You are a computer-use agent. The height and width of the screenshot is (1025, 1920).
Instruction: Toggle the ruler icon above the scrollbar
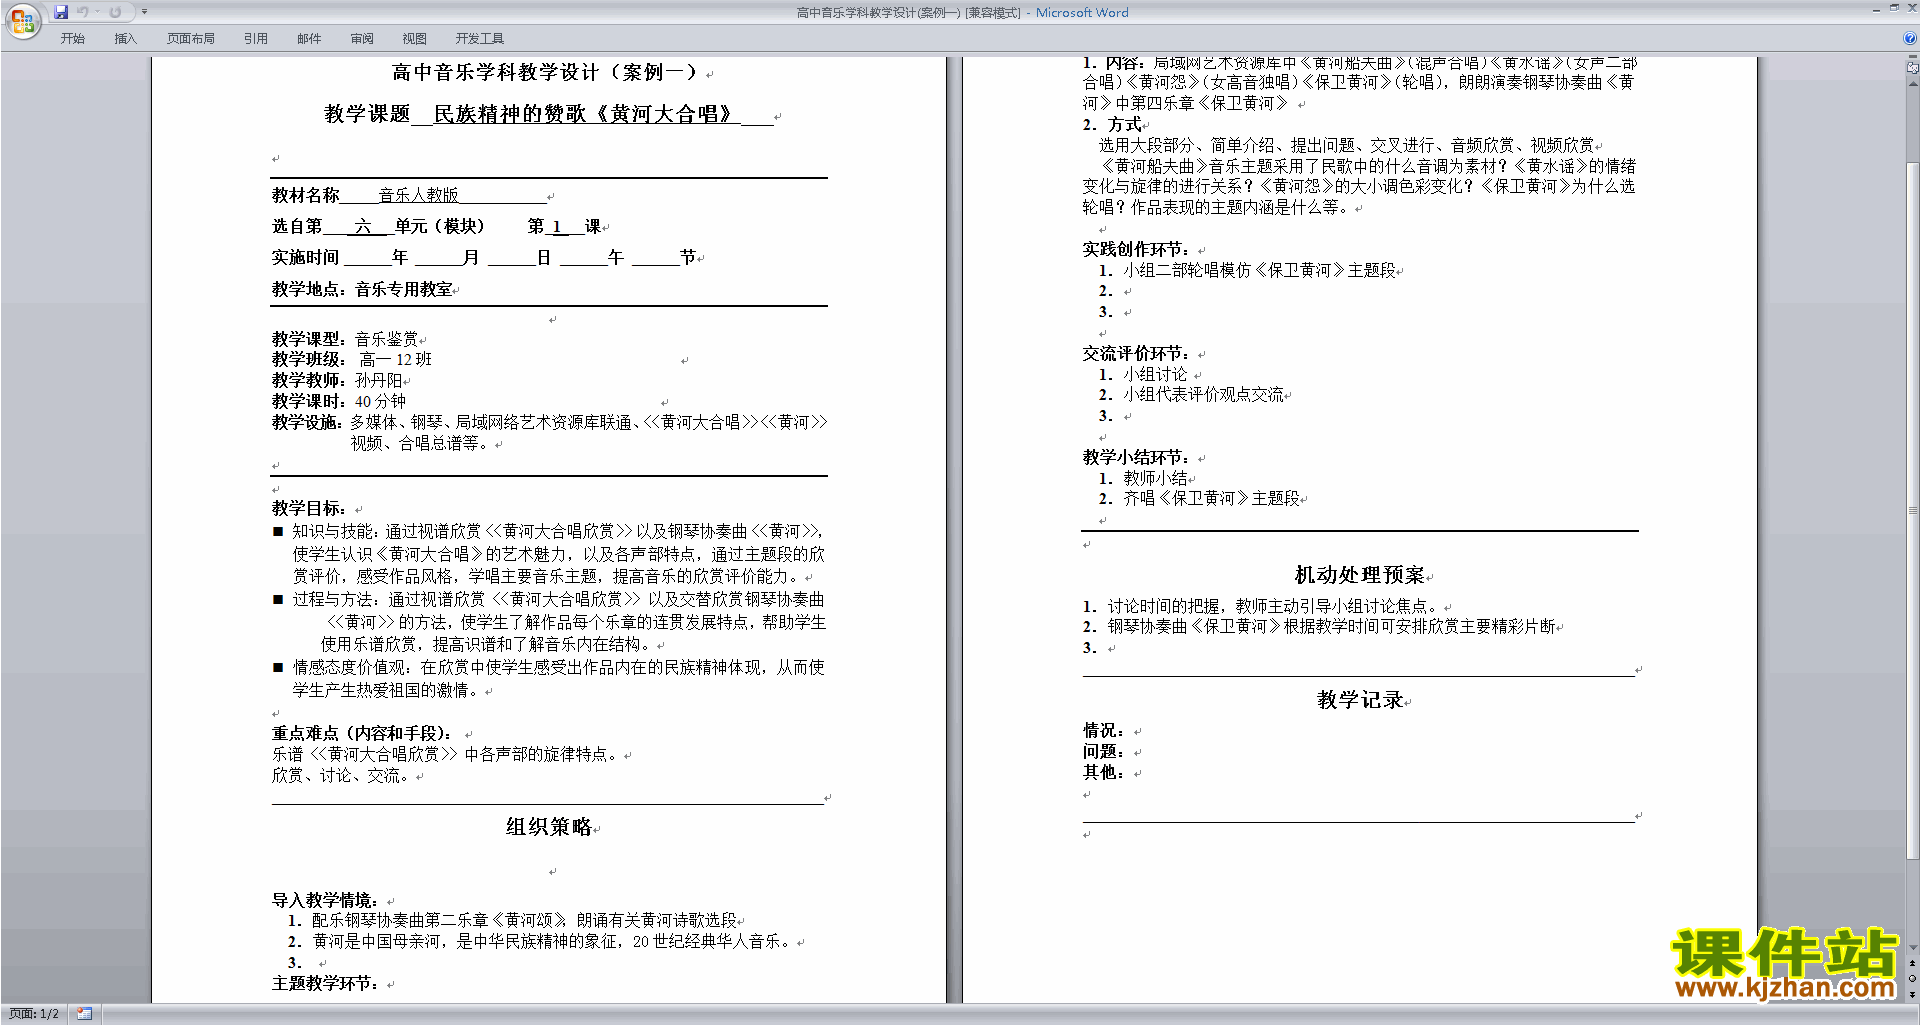(x=1913, y=68)
